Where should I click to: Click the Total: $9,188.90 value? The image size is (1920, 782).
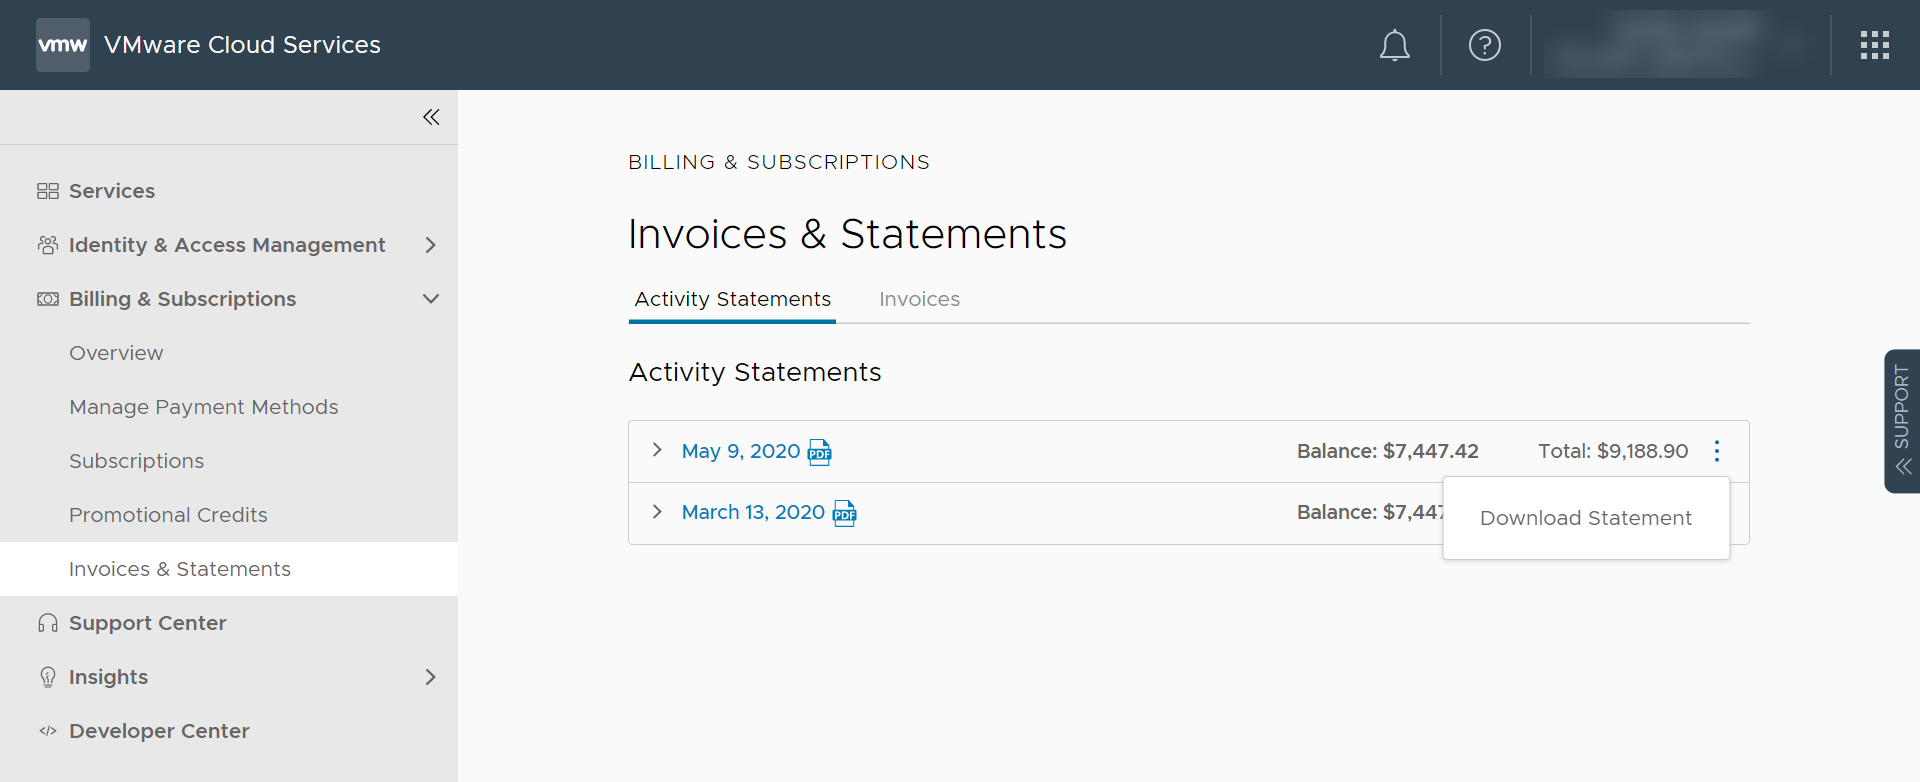click(x=1613, y=451)
